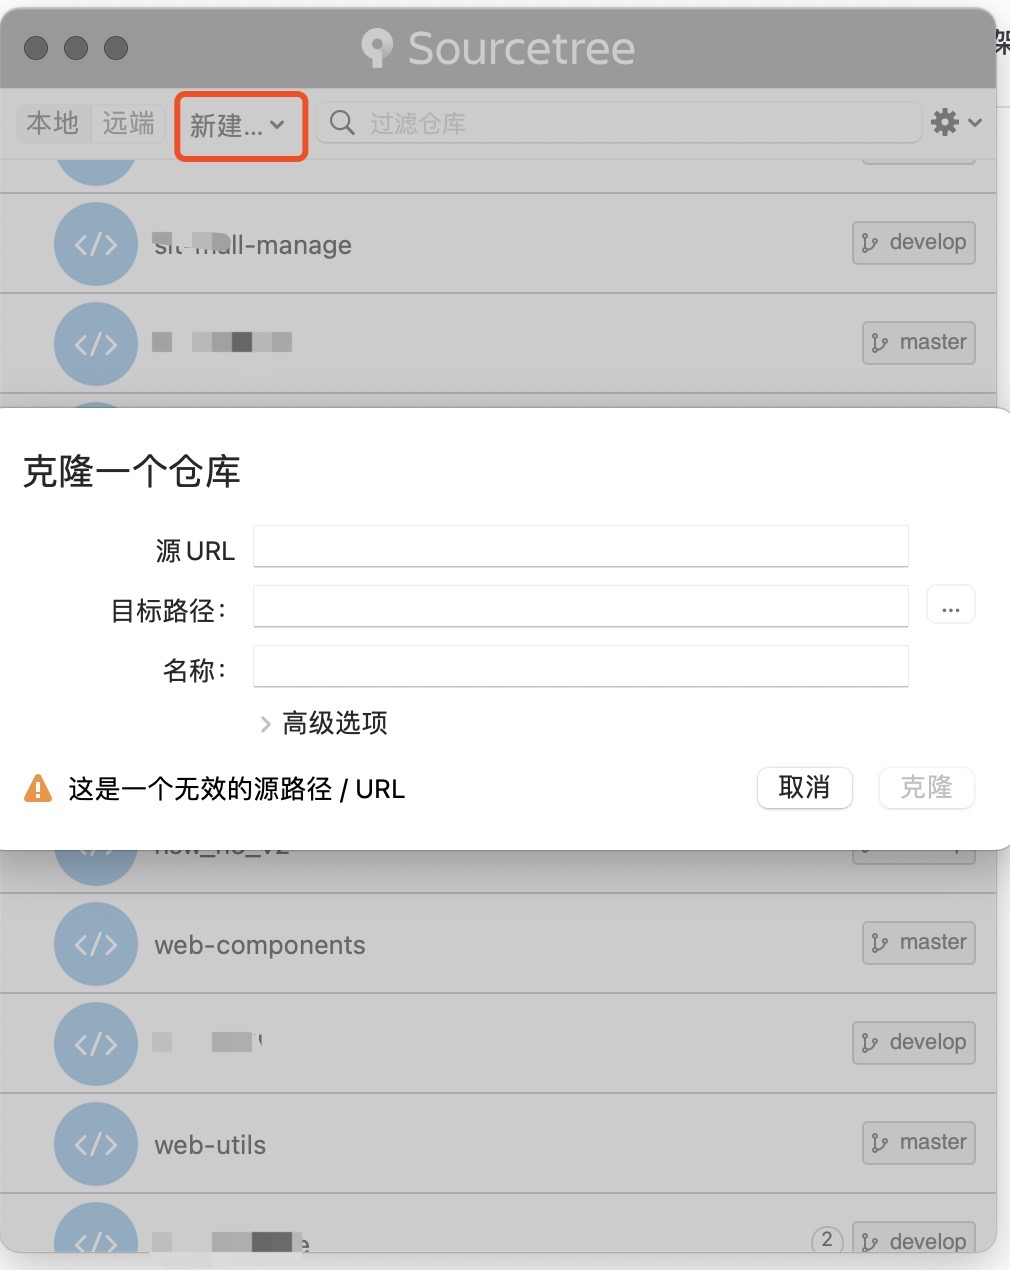Click the master branch badge for web-utils
Viewport: 1010px width, 1270px height.
(919, 1142)
